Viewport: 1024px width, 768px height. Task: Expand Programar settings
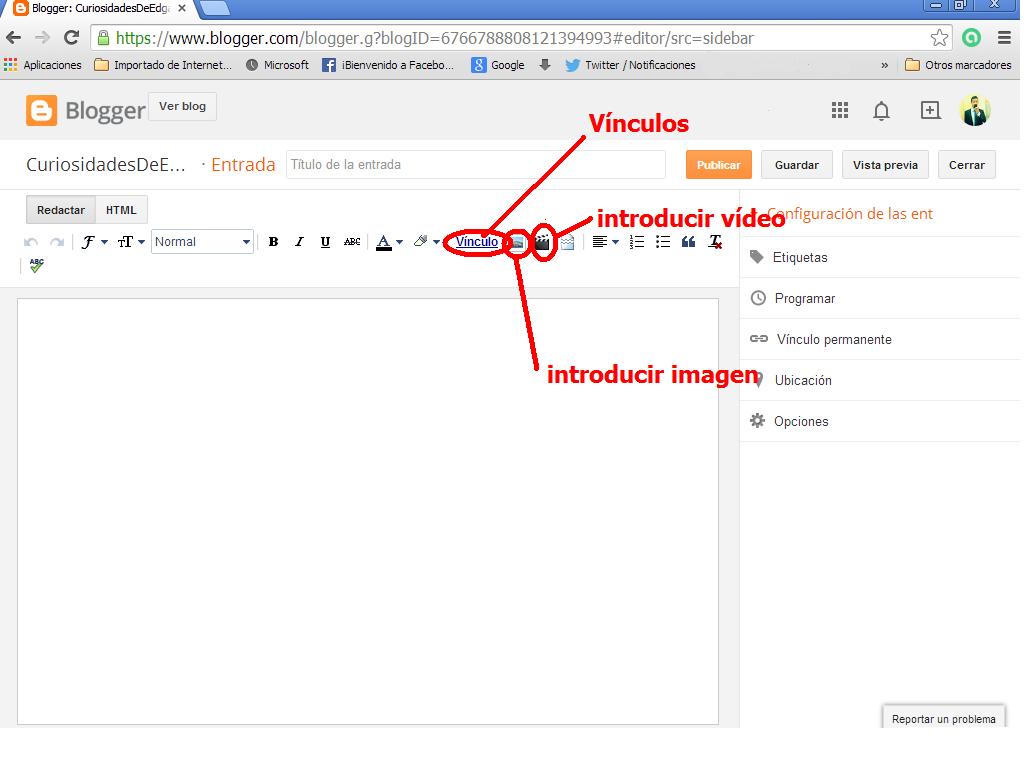tap(880, 298)
